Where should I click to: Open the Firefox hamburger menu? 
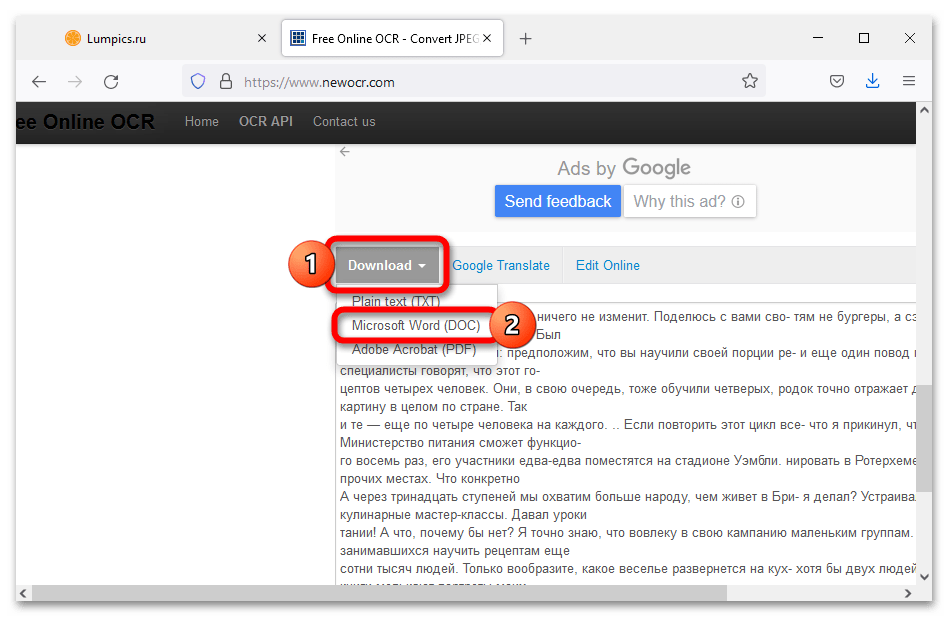909,81
